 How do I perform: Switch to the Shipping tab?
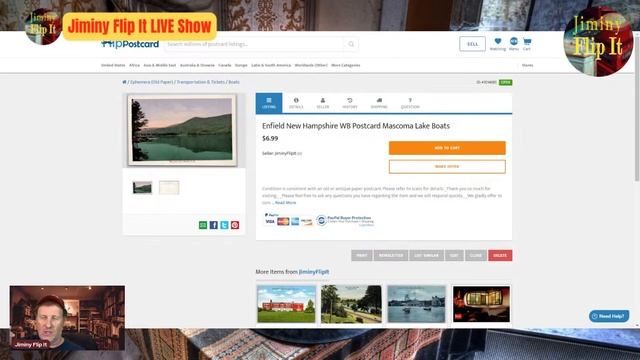click(379, 103)
